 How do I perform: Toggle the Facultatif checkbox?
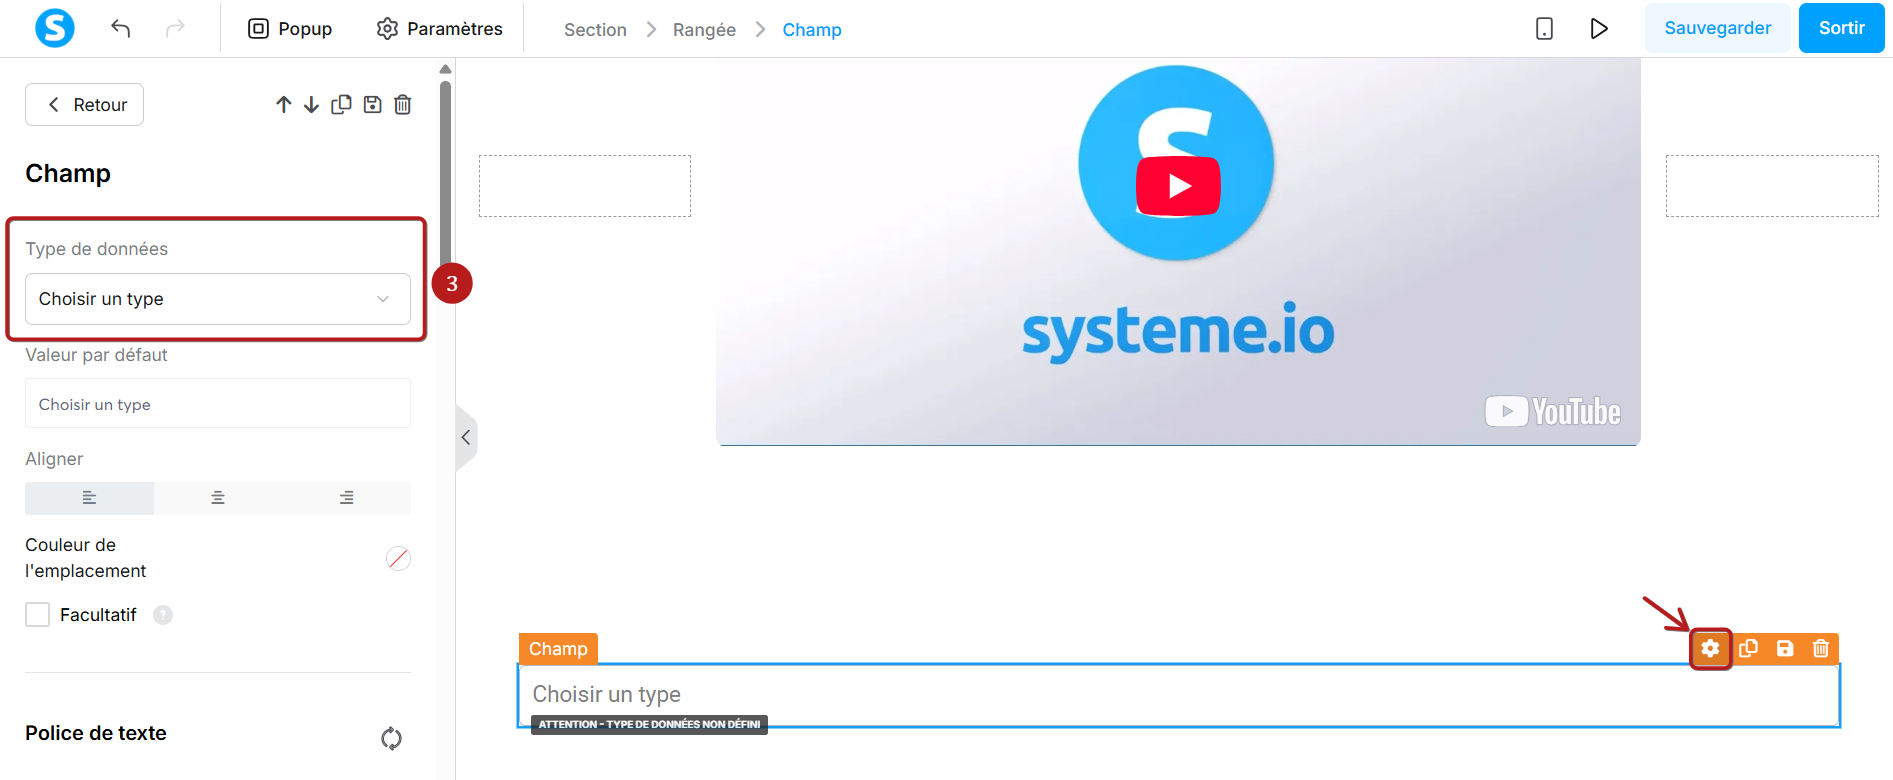coord(38,614)
